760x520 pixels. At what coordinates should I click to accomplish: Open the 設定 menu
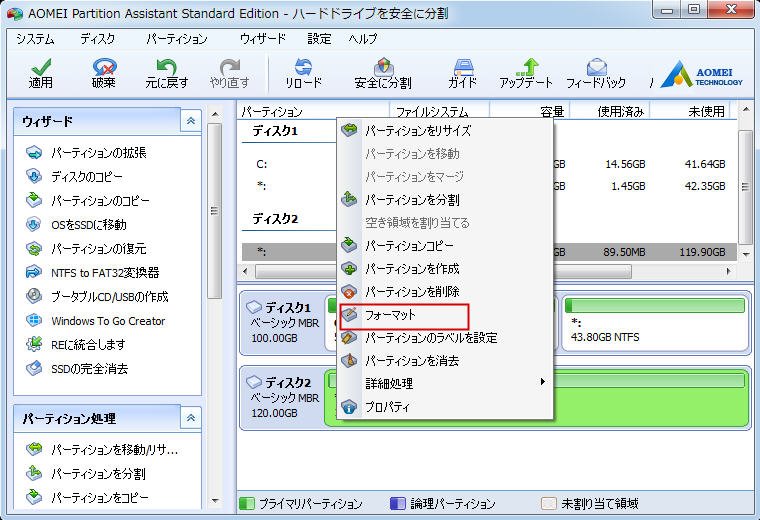(x=319, y=39)
